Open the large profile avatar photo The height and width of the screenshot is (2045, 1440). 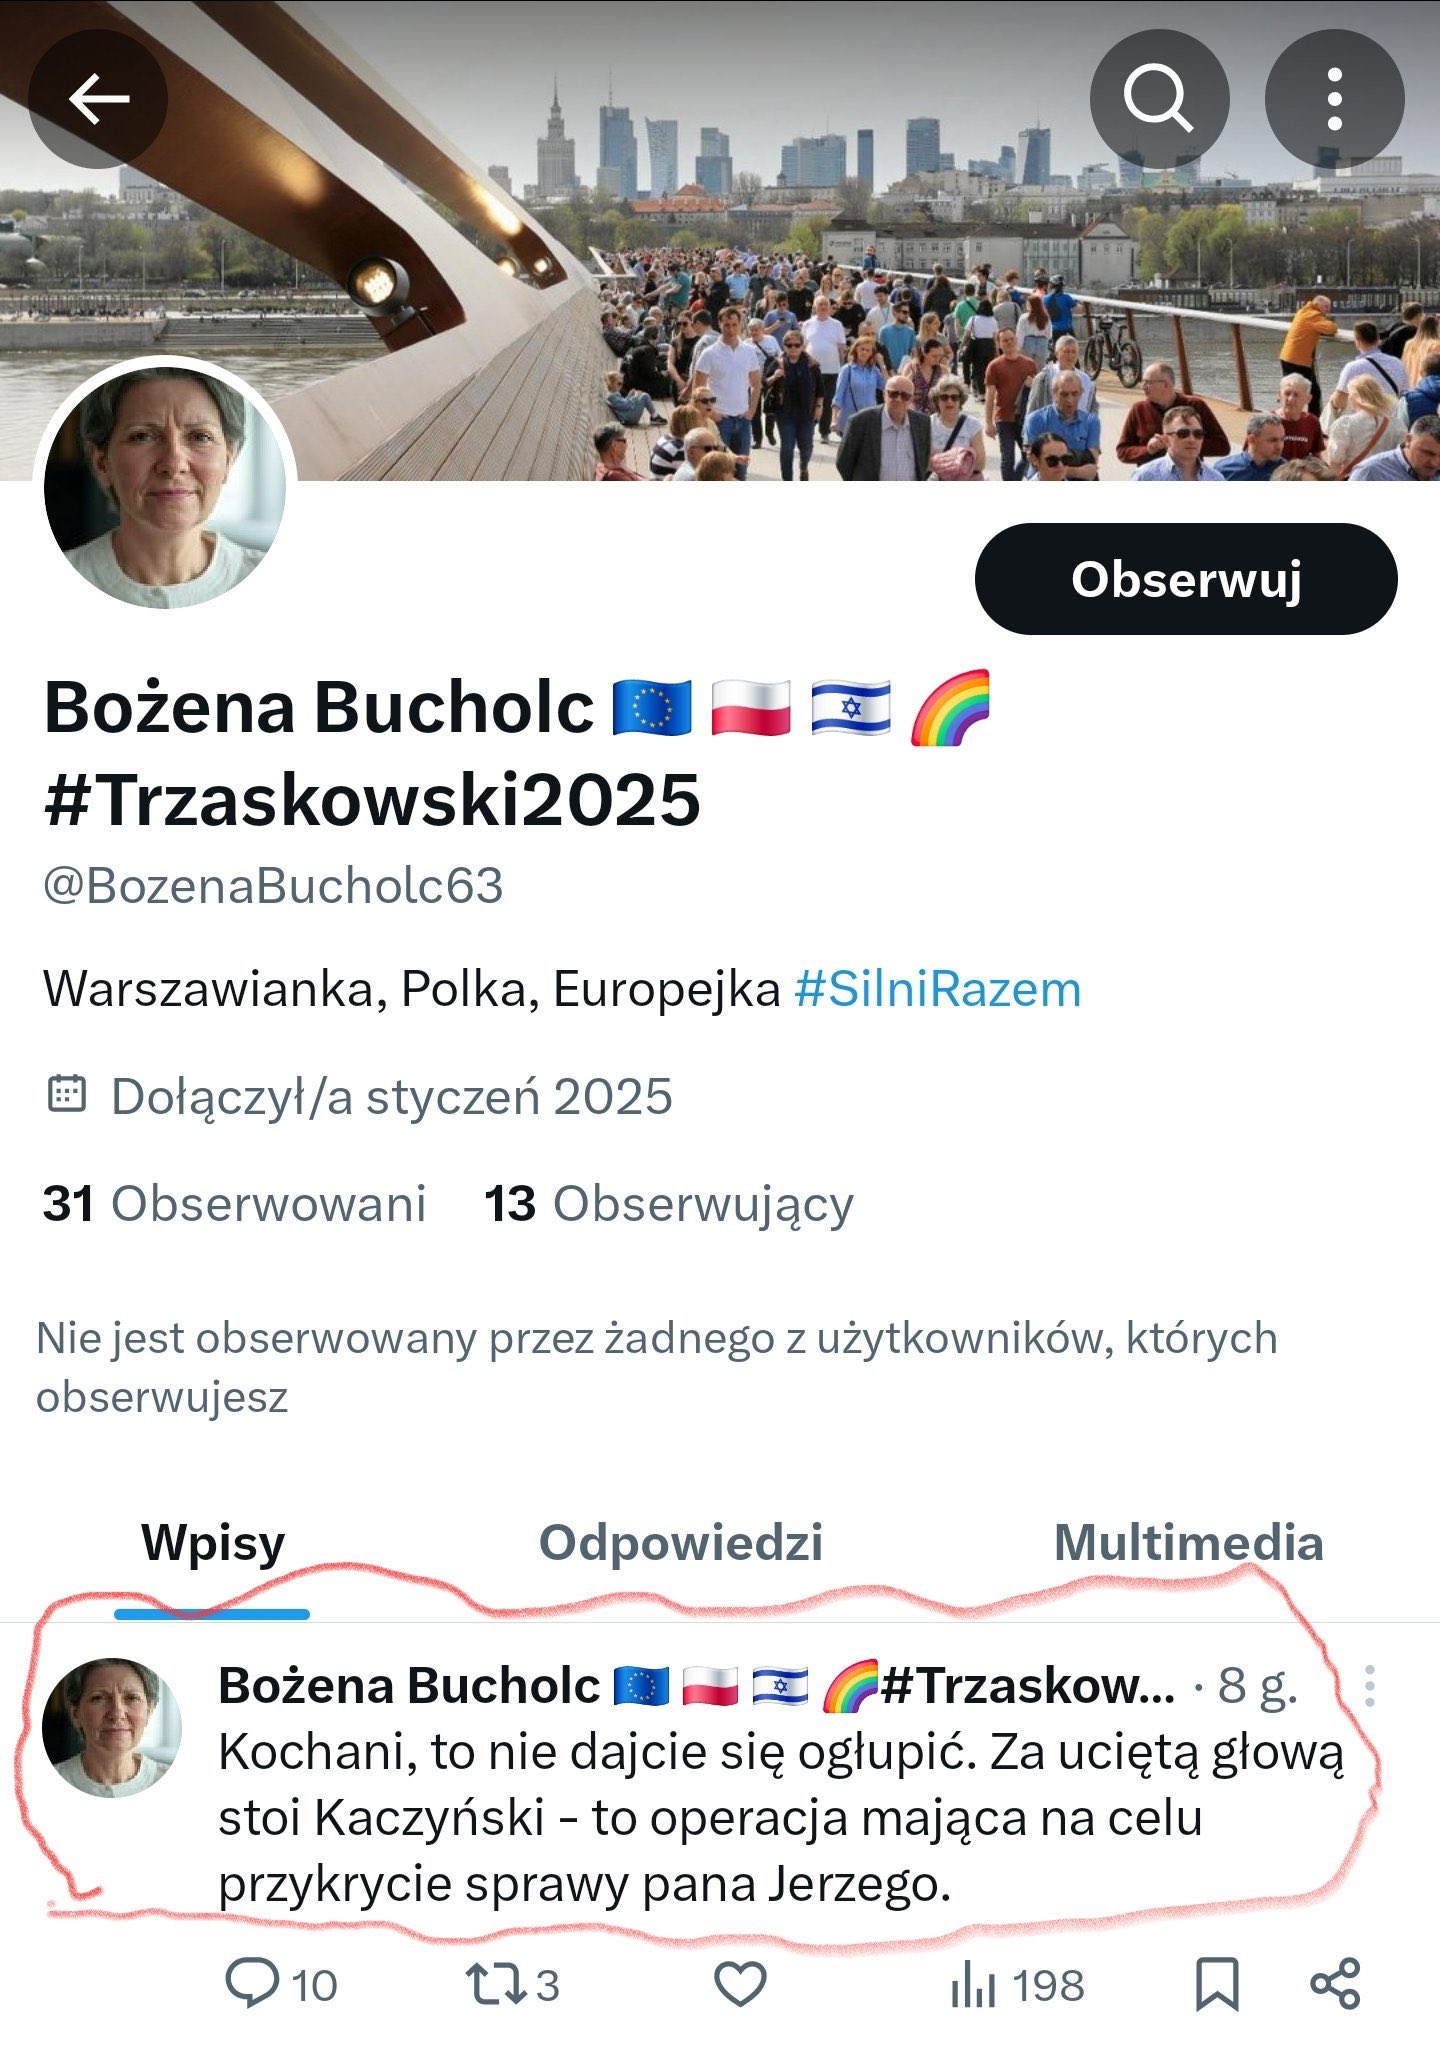pos(165,487)
